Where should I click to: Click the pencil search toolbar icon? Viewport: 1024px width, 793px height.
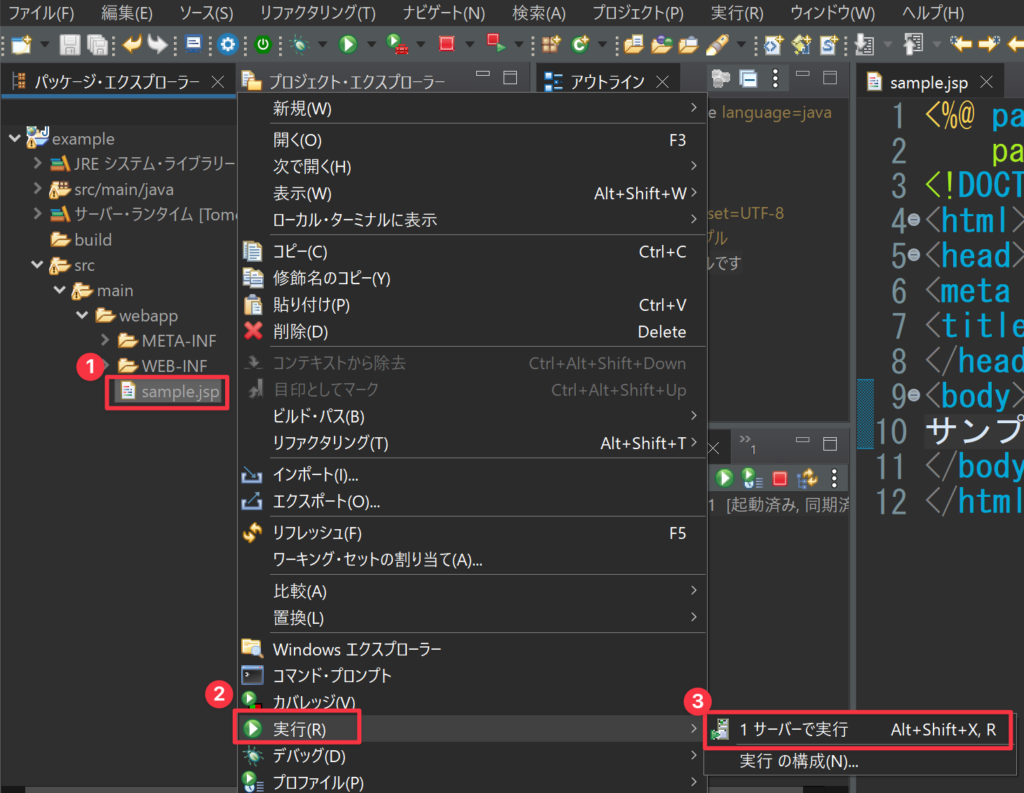[x=717, y=44]
